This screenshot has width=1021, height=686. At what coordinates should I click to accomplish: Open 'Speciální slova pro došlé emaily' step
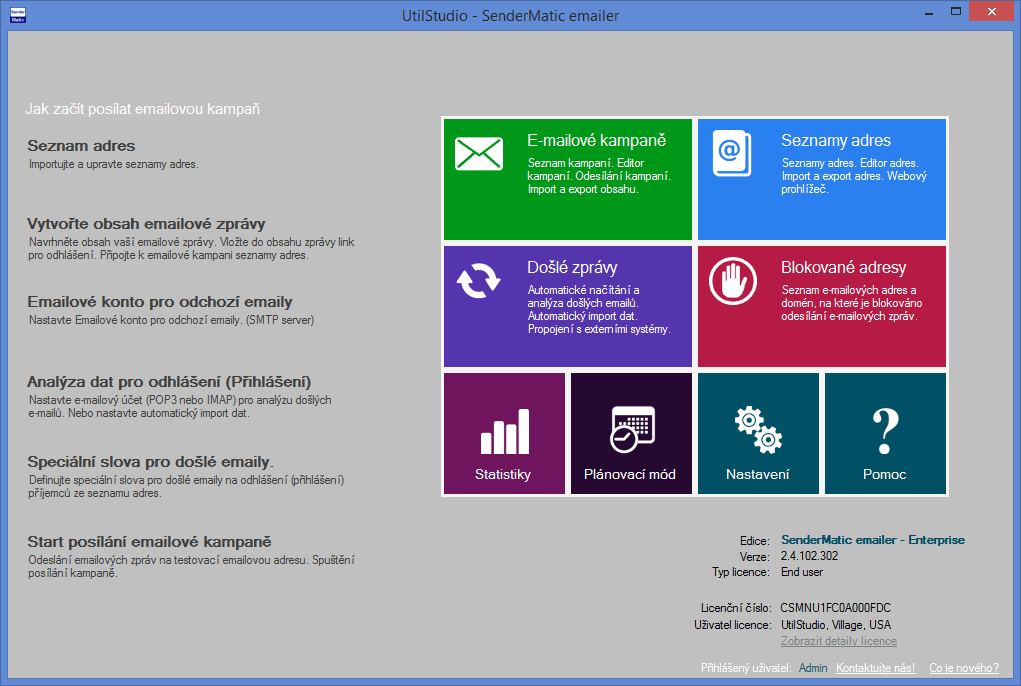150,462
